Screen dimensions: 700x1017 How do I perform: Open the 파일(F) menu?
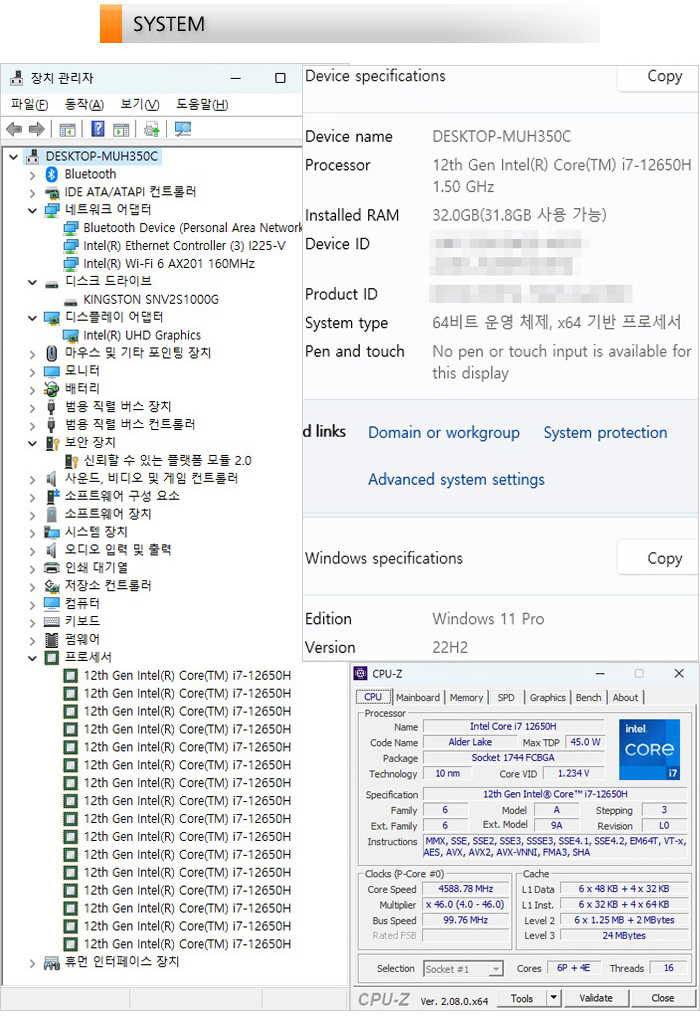(29, 104)
